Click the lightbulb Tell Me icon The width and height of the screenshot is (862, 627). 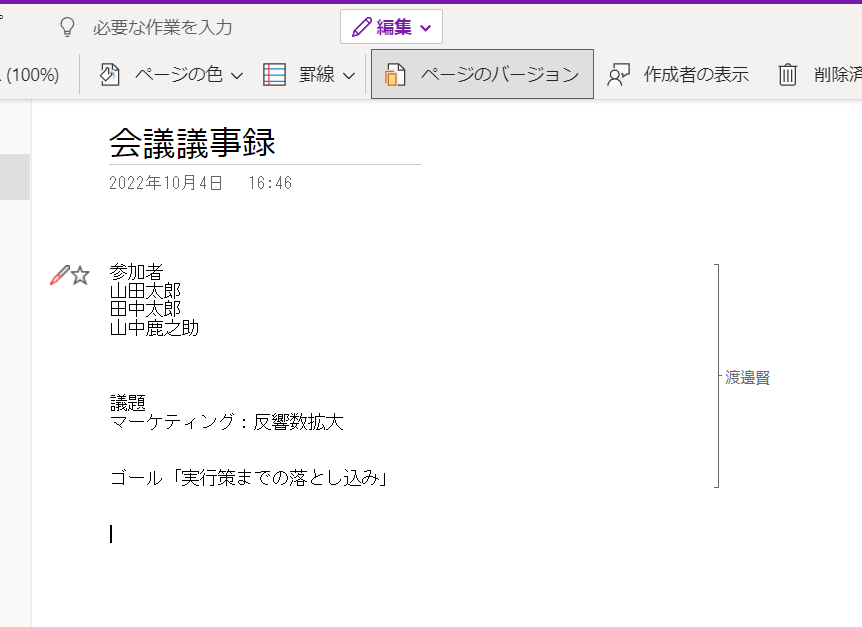[x=66, y=27]
